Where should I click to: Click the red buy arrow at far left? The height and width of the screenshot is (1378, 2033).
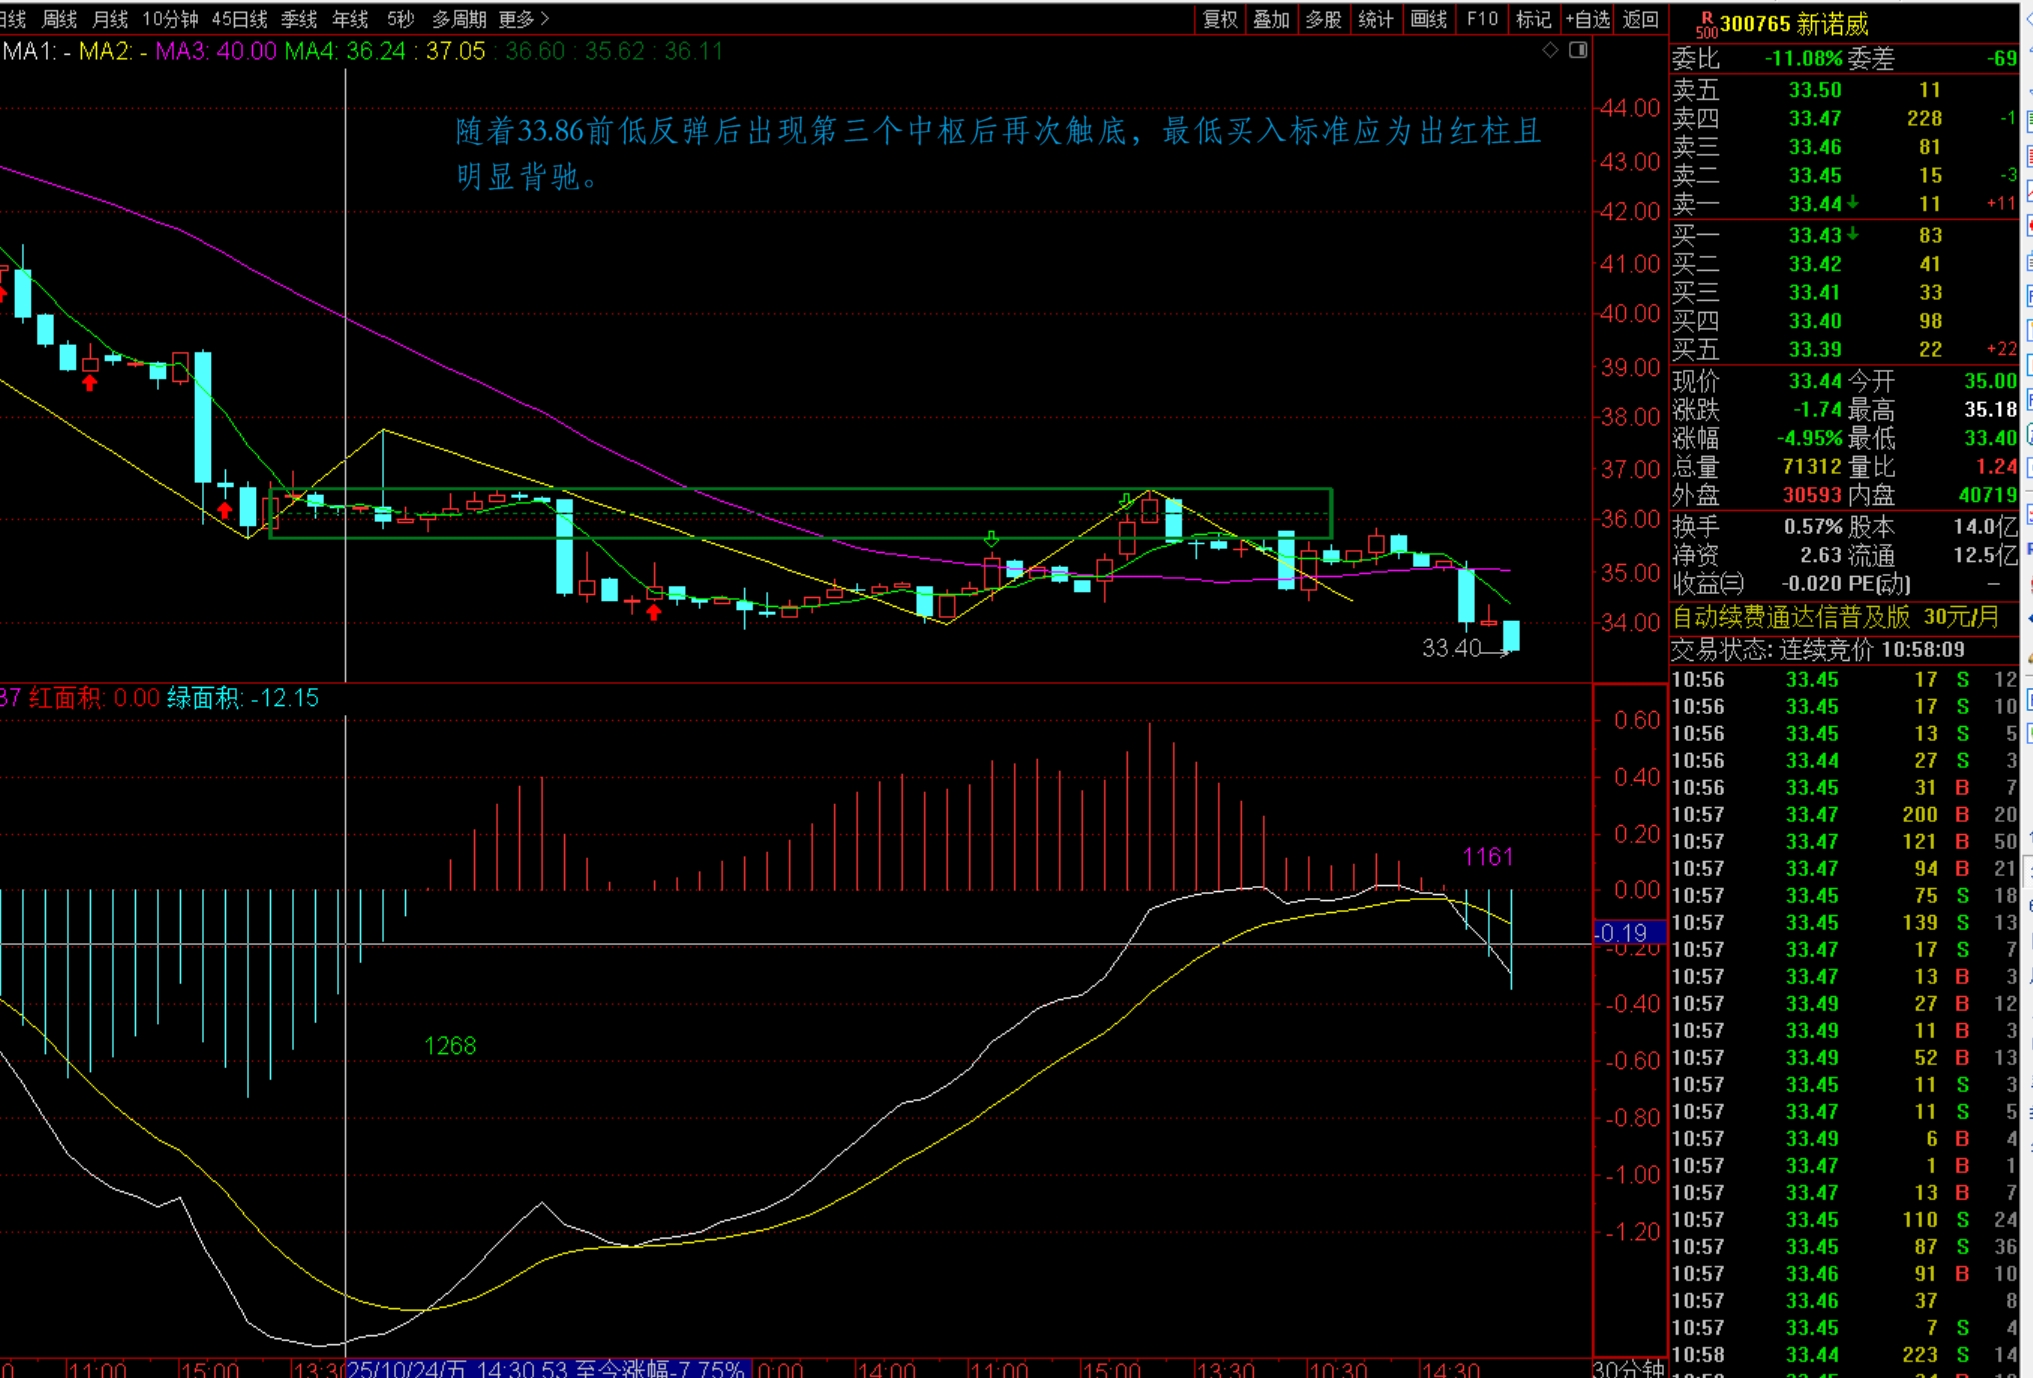coord(3,293)
